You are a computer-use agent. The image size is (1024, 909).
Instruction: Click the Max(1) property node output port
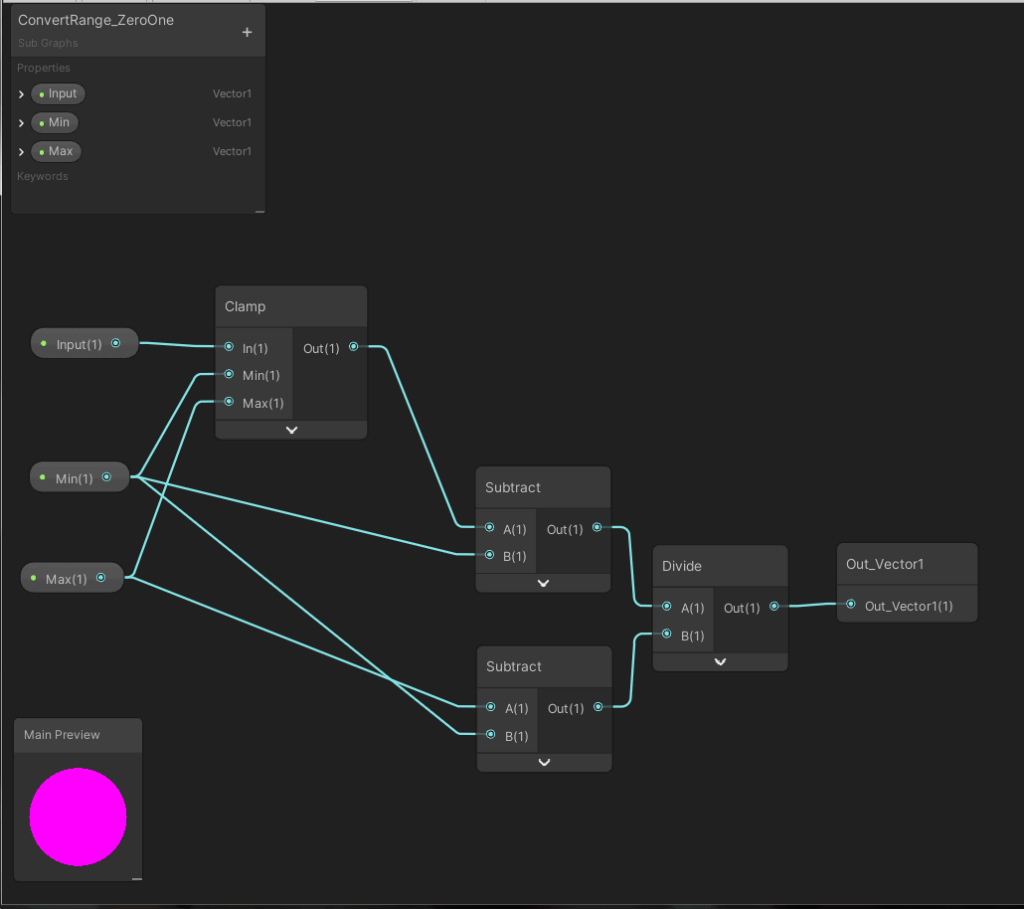tap(102, 578)
